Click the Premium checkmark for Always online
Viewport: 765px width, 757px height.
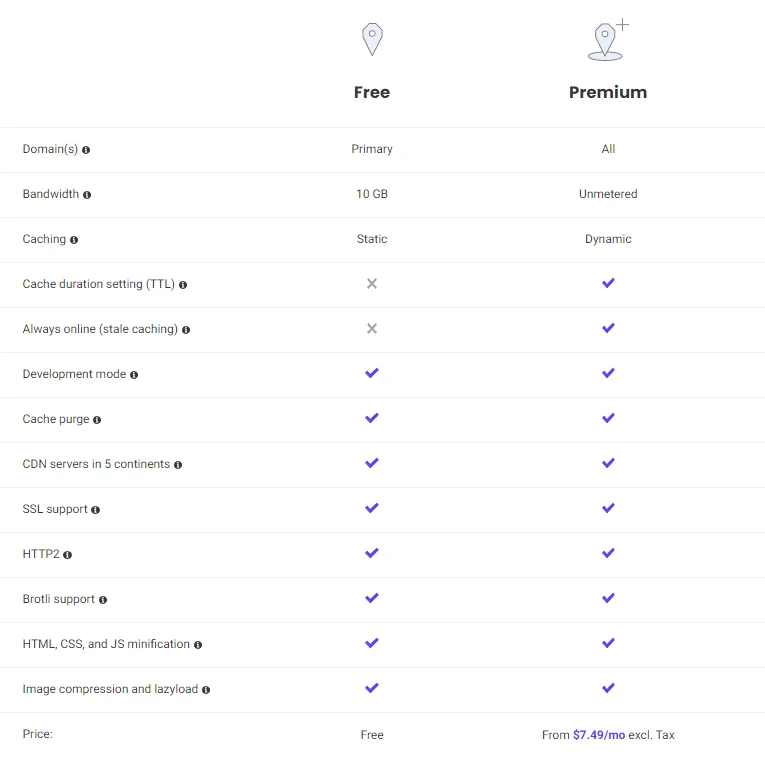point(608,328)
